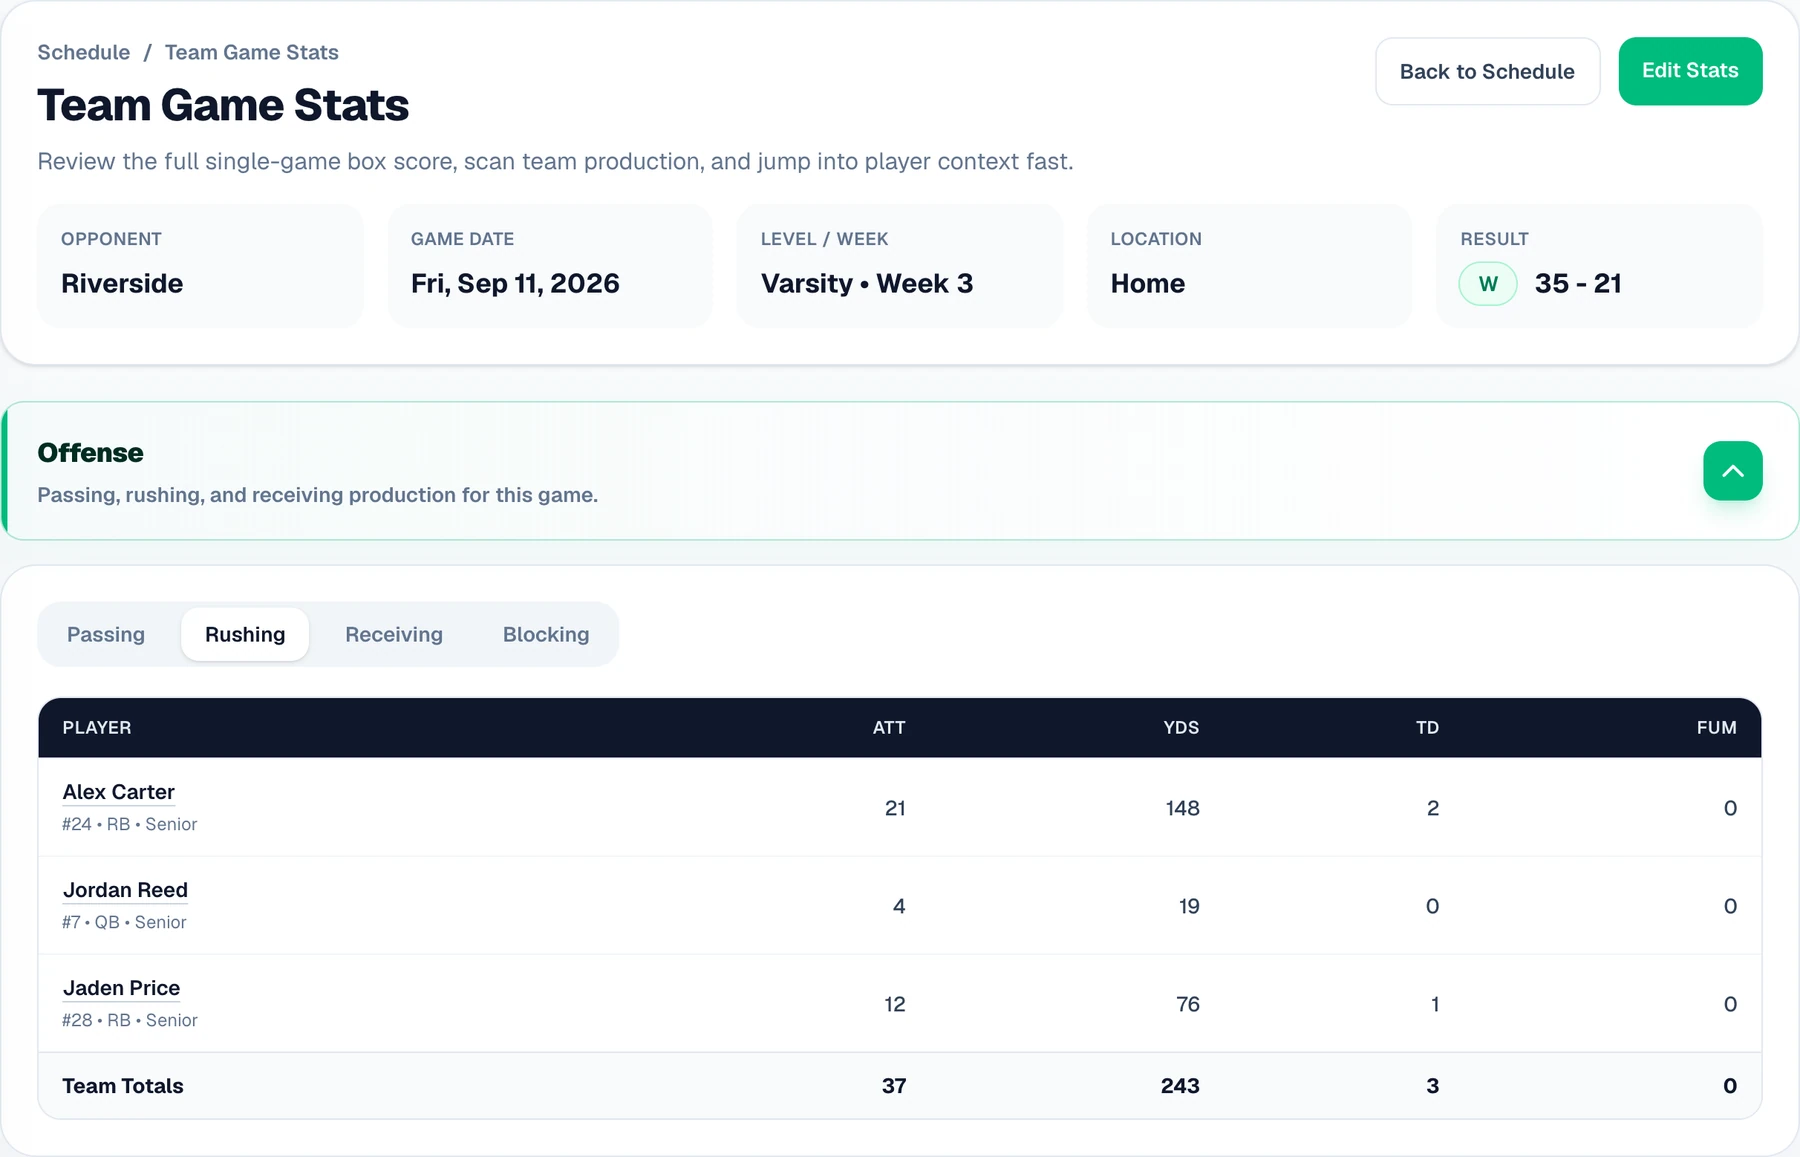Click the YDS column header
Screen dimensions: 1800x1157
1181,728
